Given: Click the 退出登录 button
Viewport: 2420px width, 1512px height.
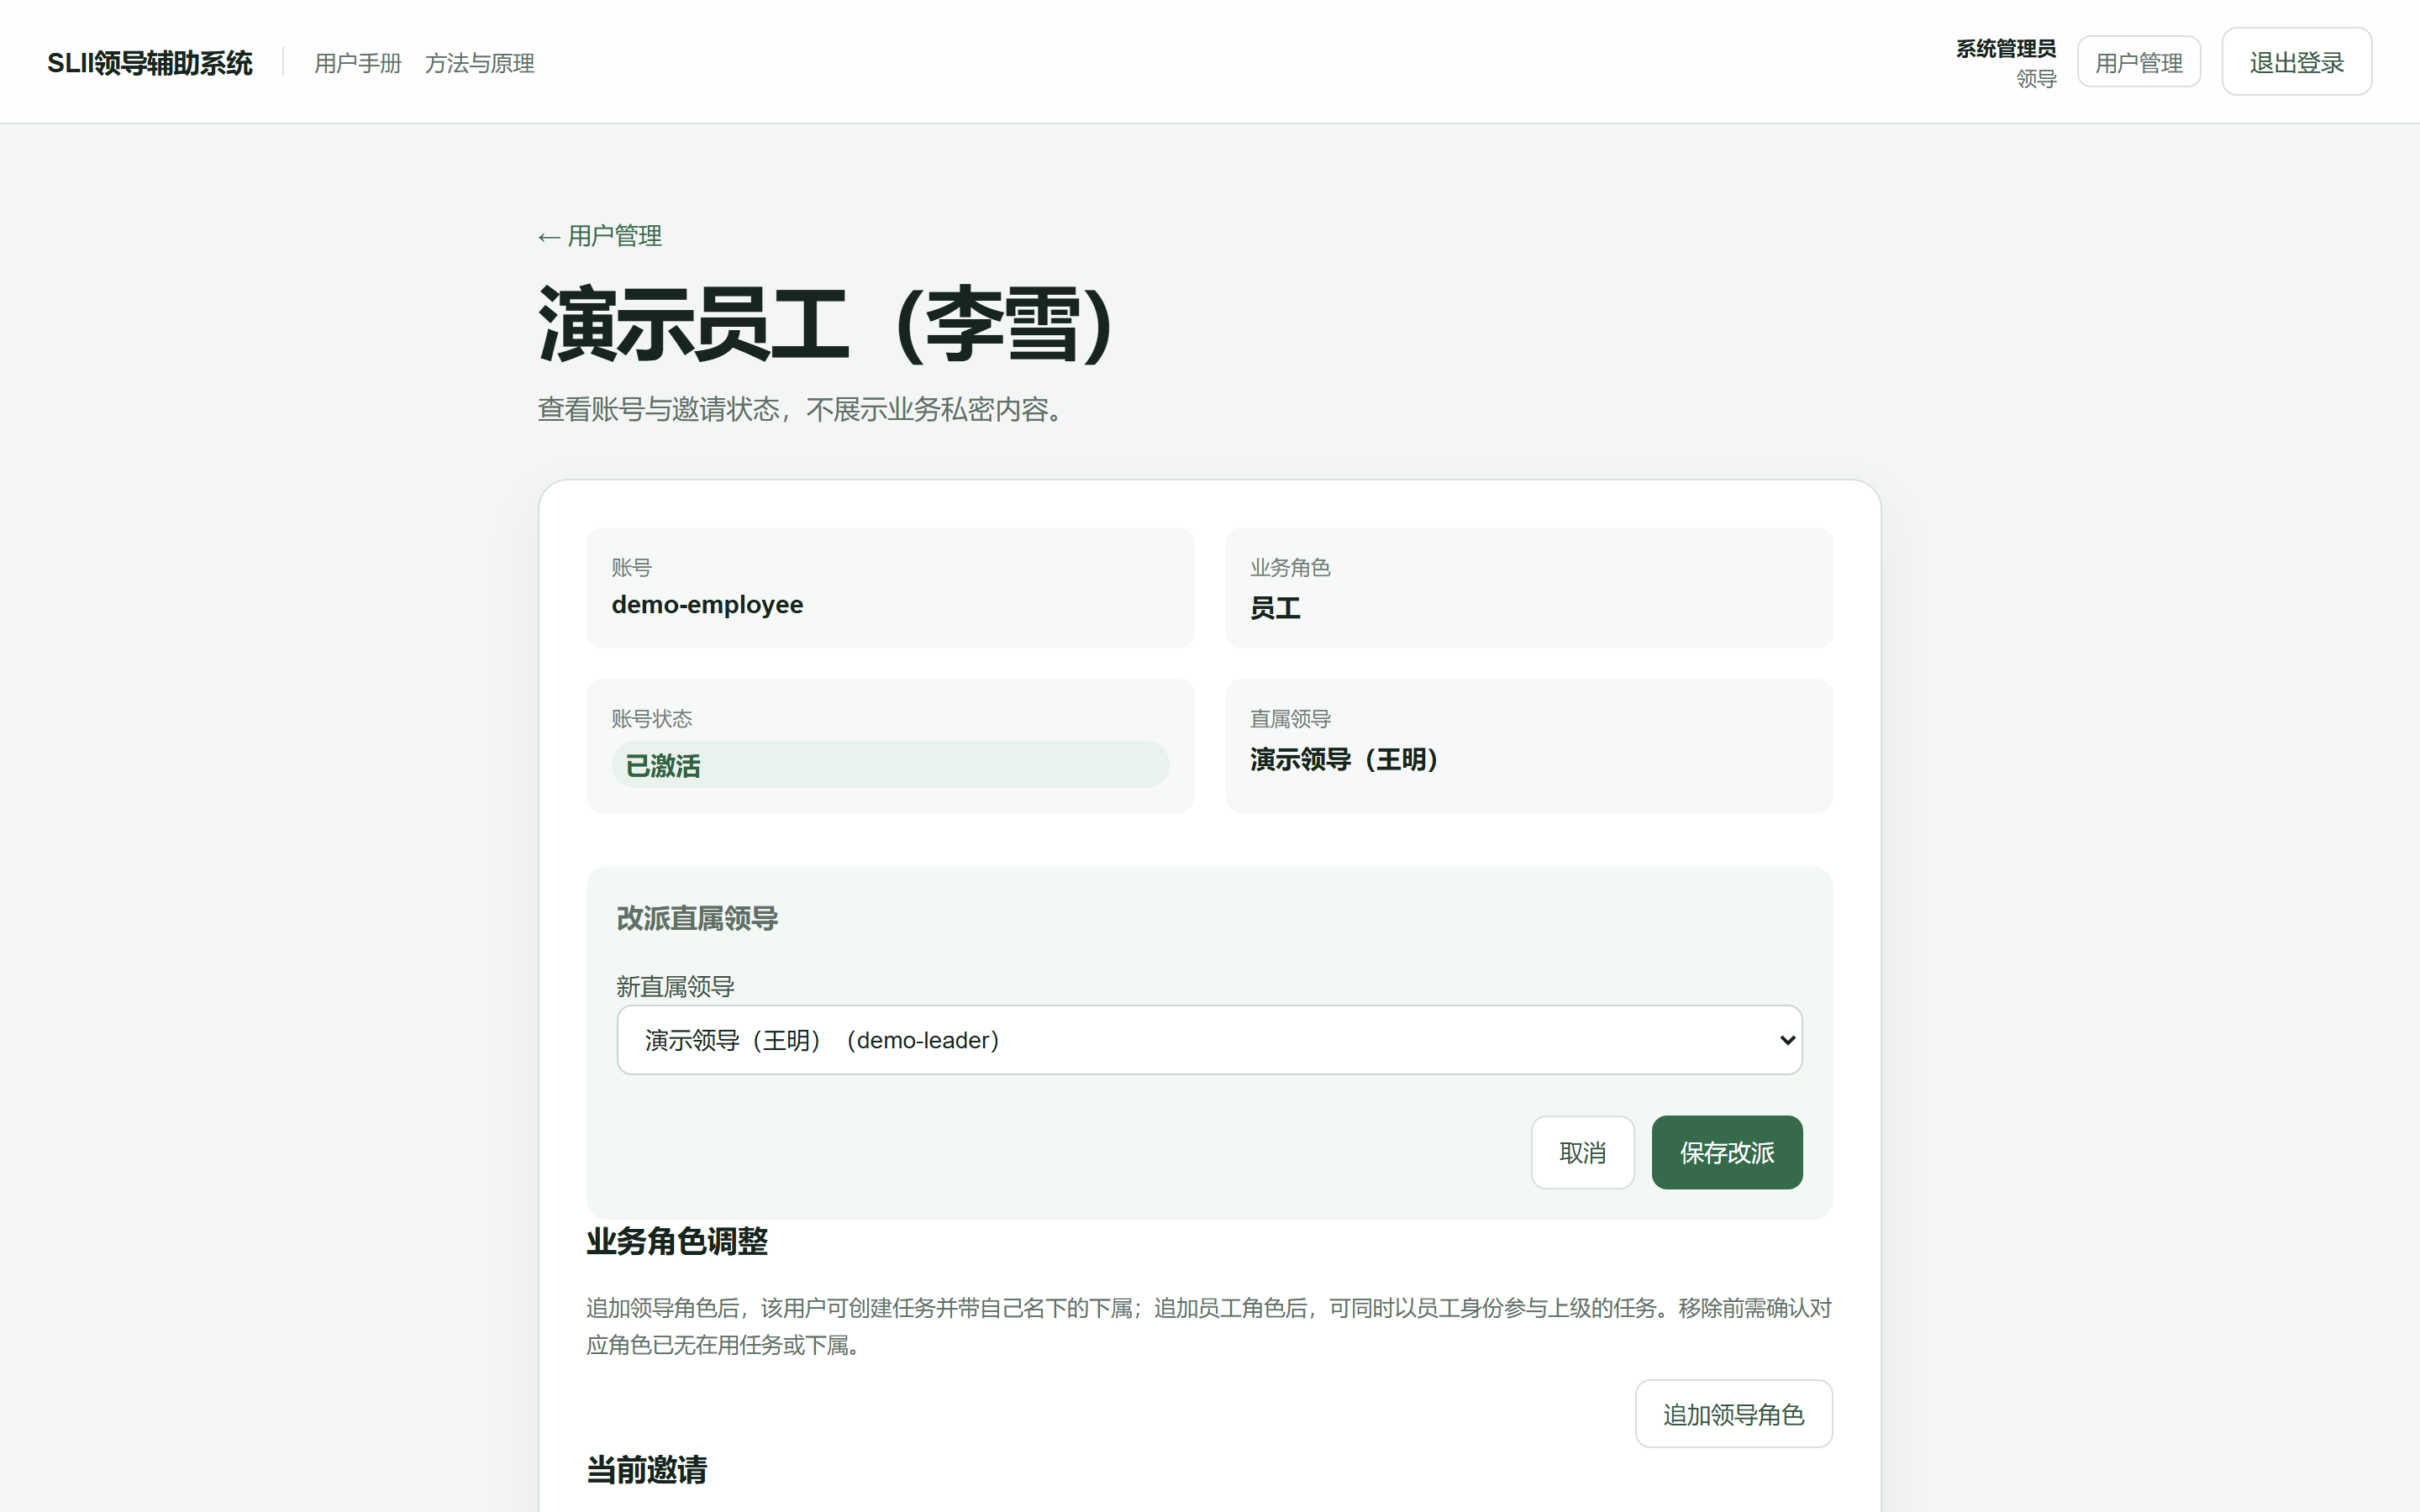Looking at the screenshot, I should coord(2297,62).
